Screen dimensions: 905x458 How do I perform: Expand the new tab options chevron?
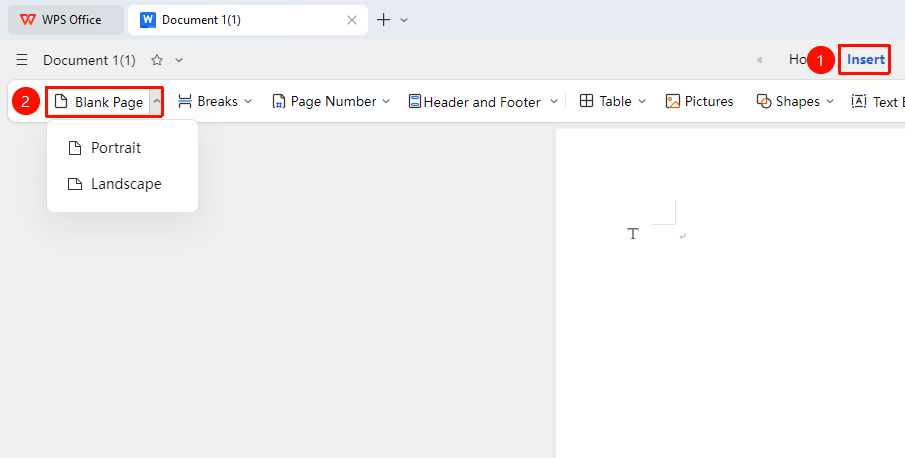point(404,20)
